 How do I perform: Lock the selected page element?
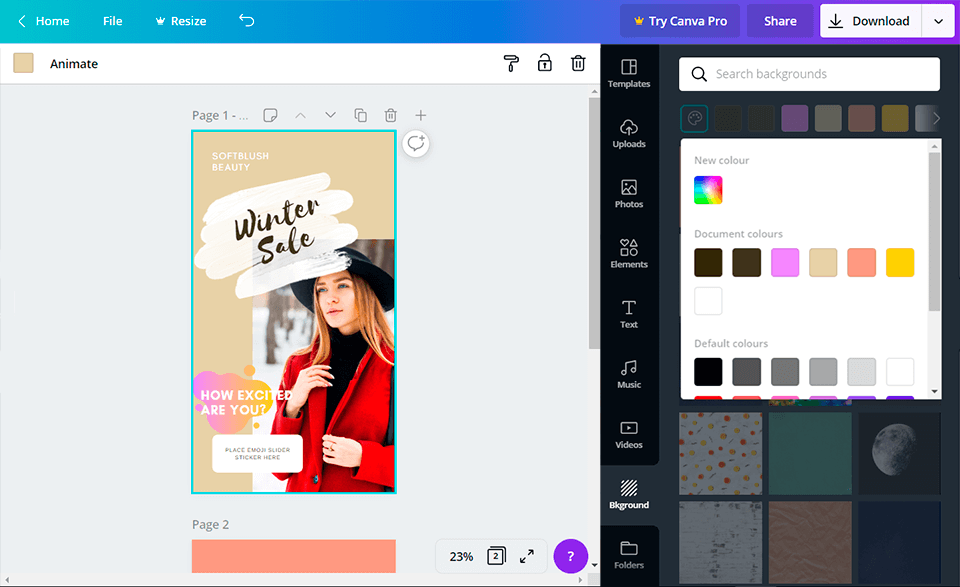click(544, 63)
